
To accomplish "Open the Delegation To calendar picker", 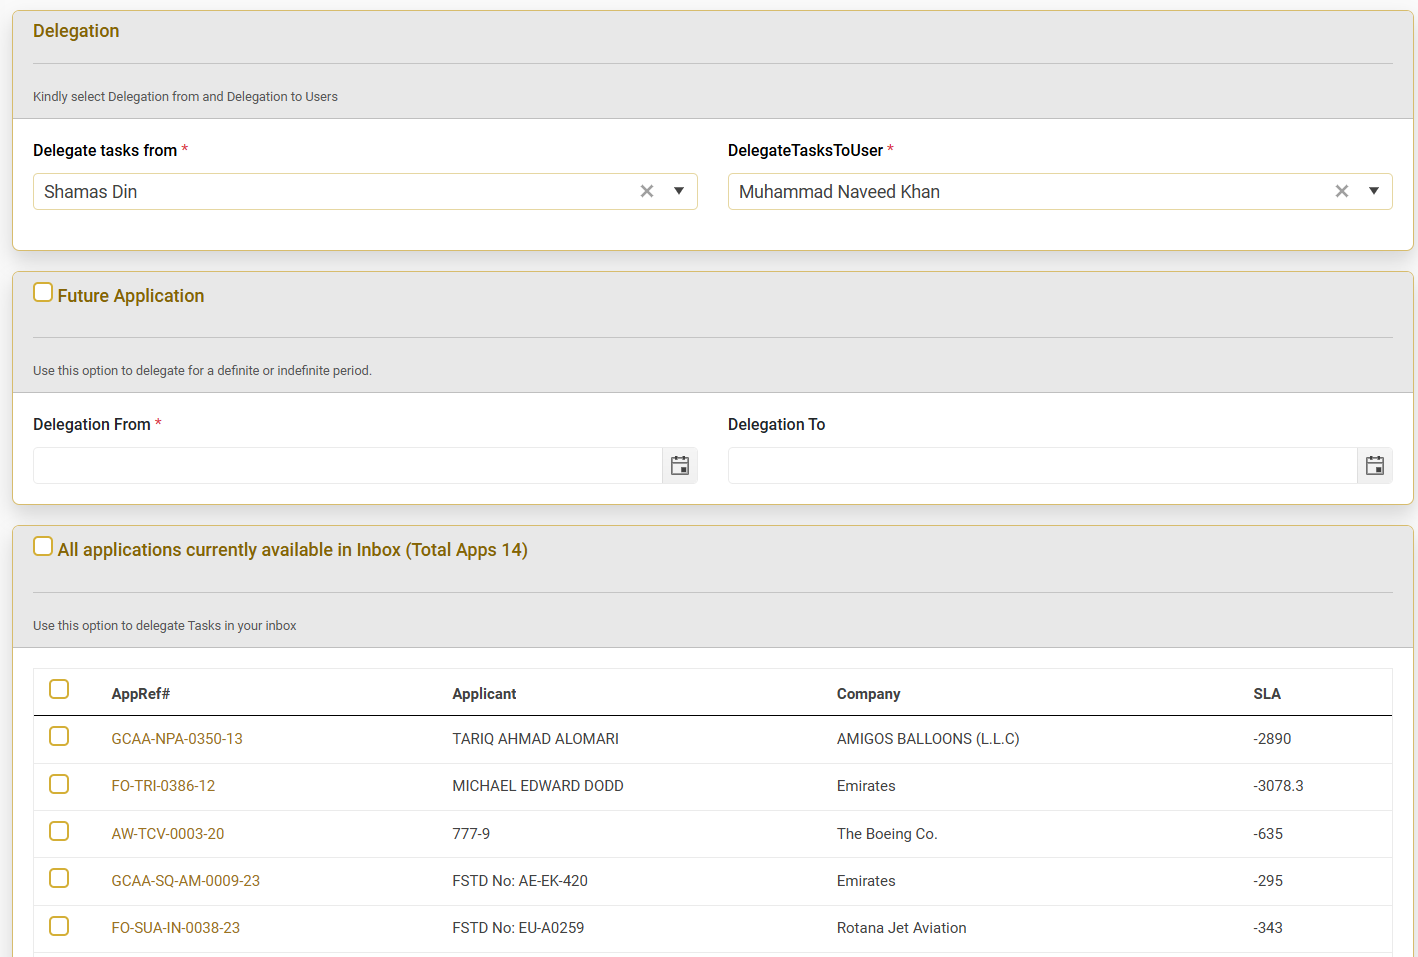I will click(x=1374, y=466).
